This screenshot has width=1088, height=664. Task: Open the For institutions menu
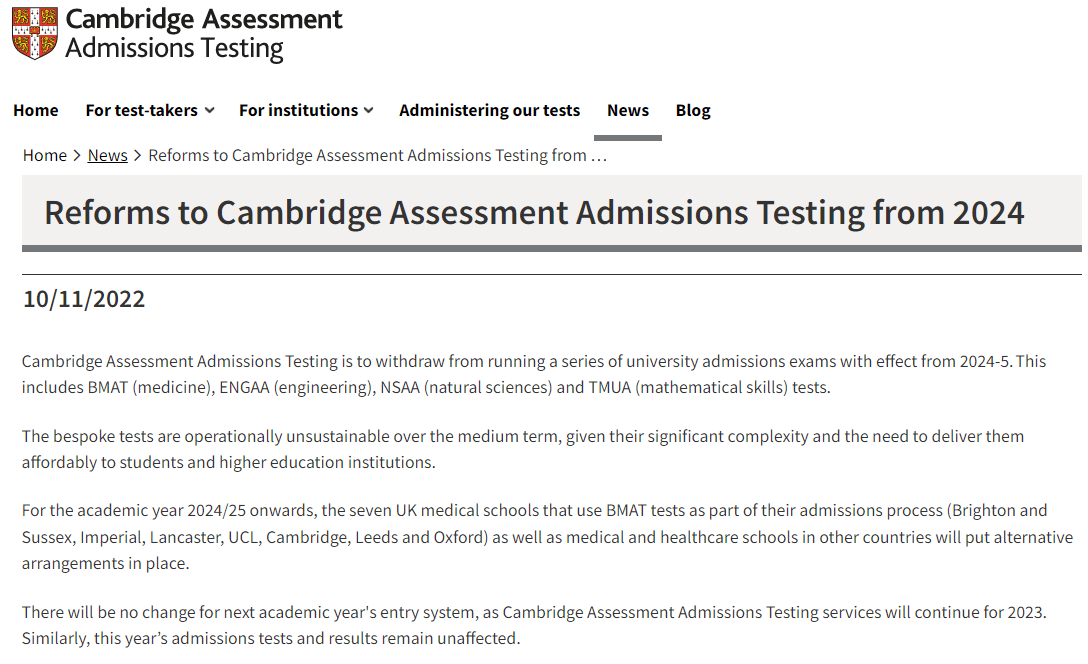click(298, 110)
